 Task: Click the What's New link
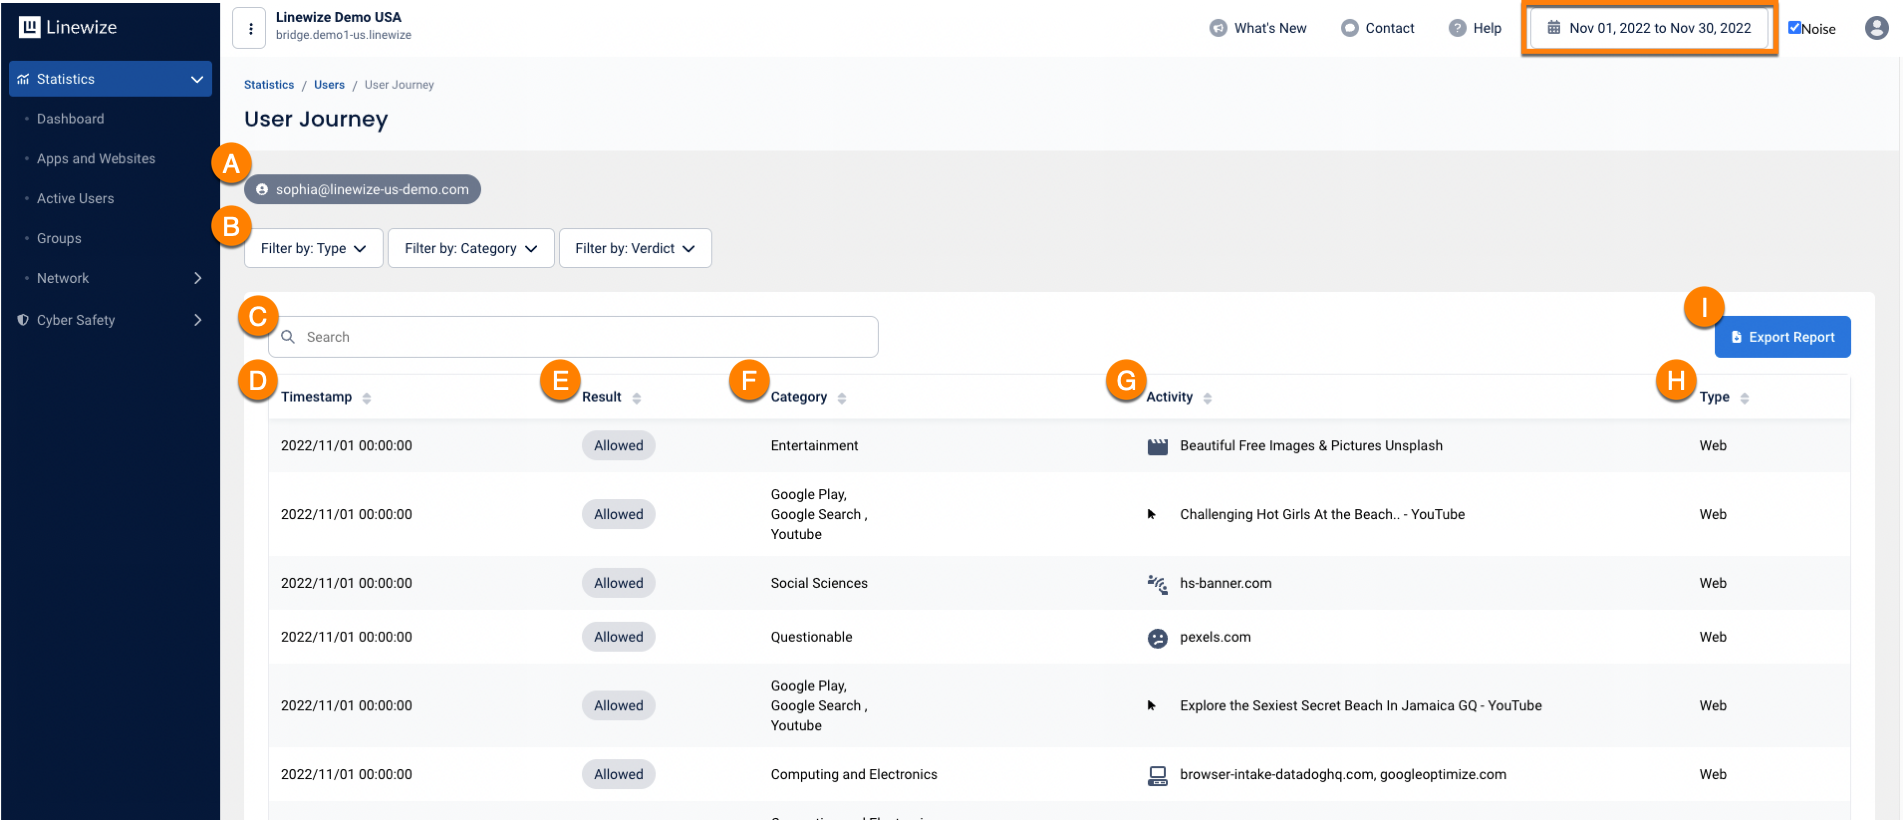(1270, 28)
